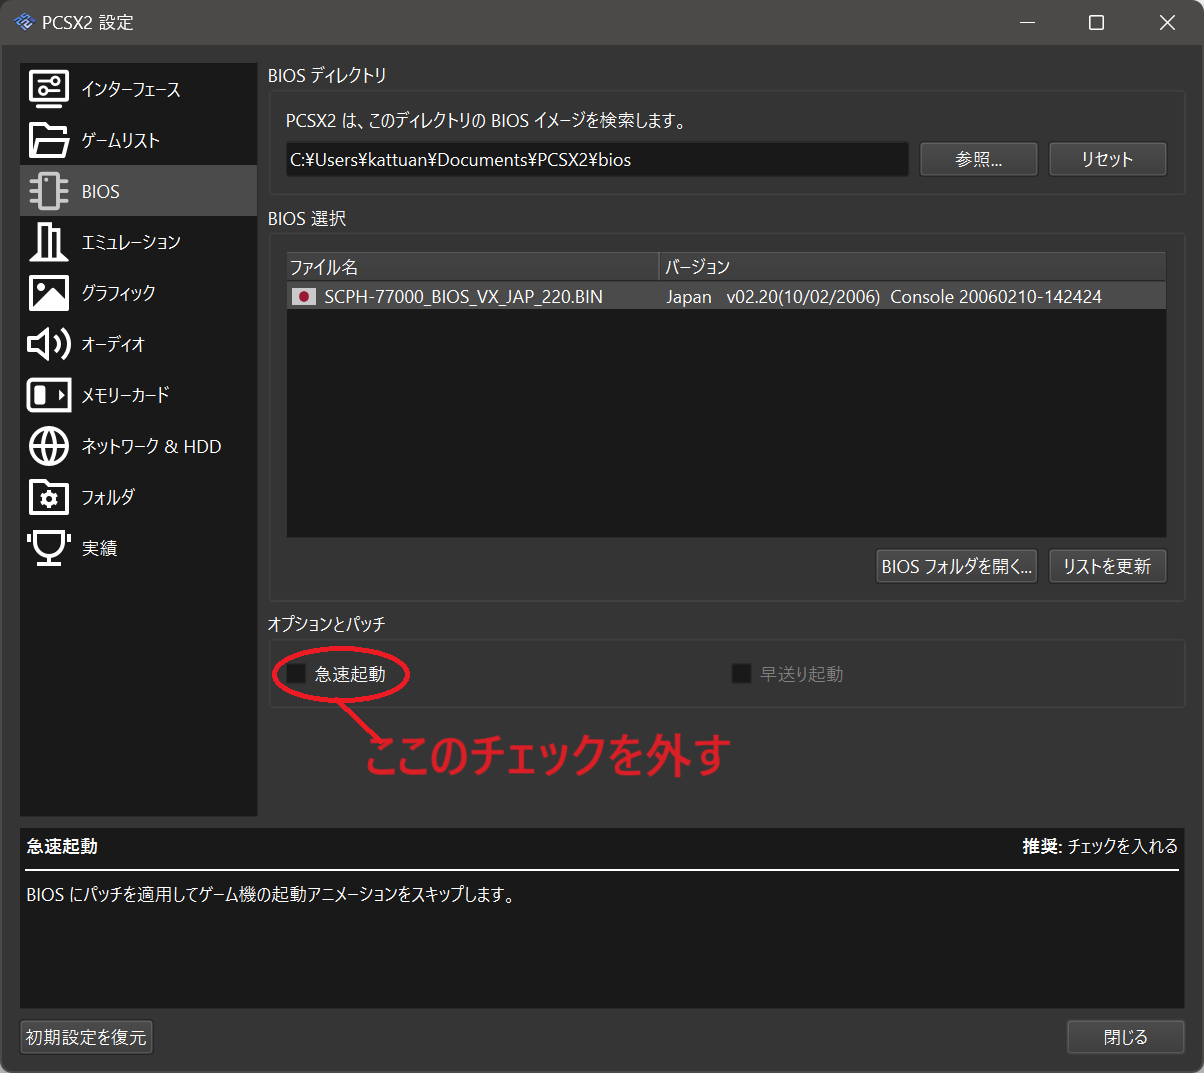Open the インターフェース settings page

click(139, 89)
